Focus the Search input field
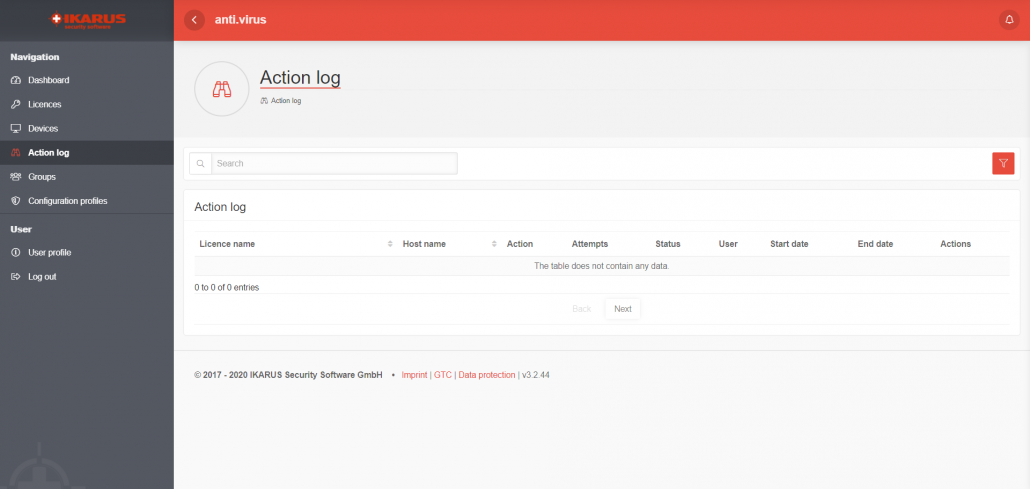 [334, 163]
